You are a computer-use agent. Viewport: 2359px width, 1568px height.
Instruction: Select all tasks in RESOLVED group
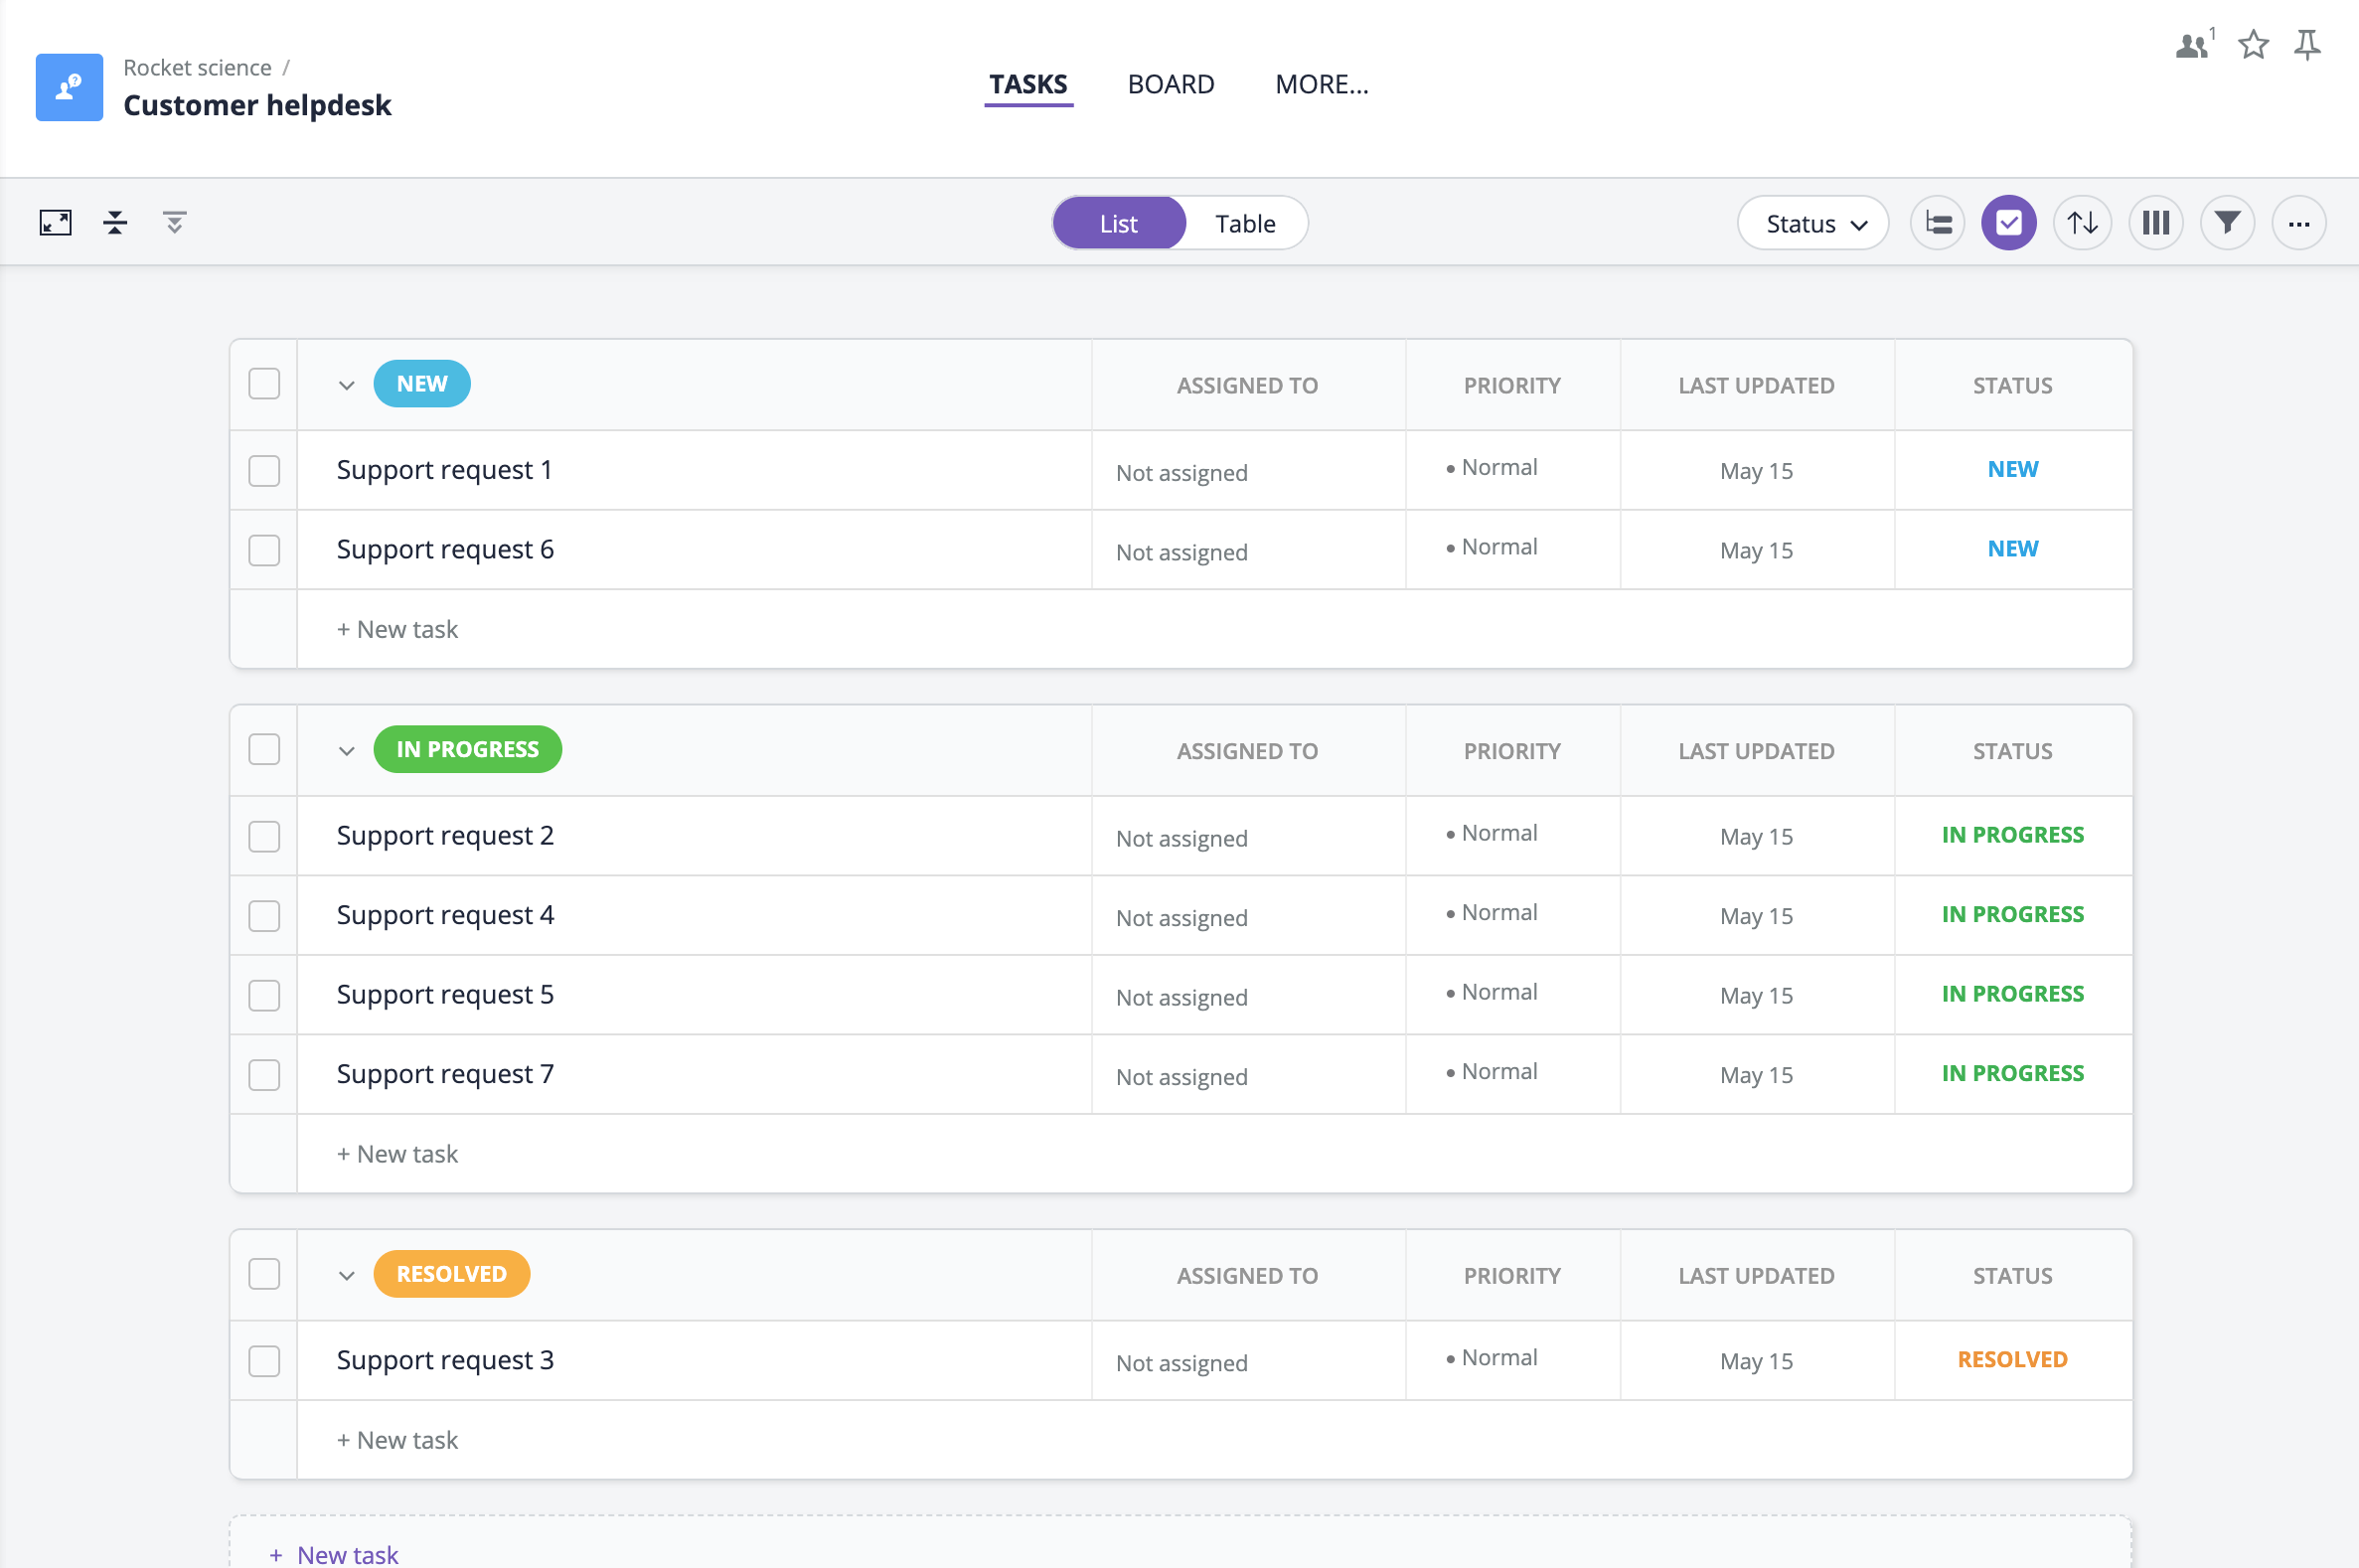click(264, 1275)
